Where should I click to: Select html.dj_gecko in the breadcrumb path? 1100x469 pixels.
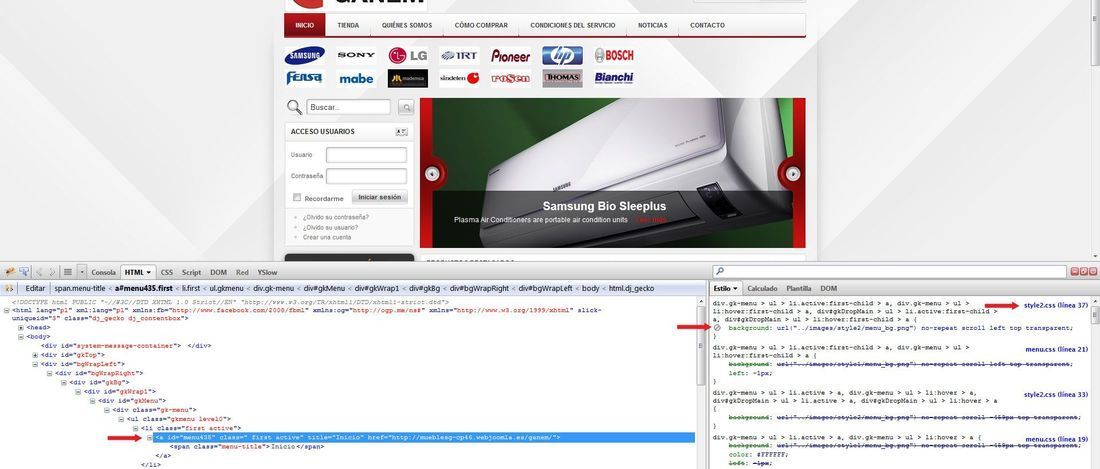(x=631, y=288)
